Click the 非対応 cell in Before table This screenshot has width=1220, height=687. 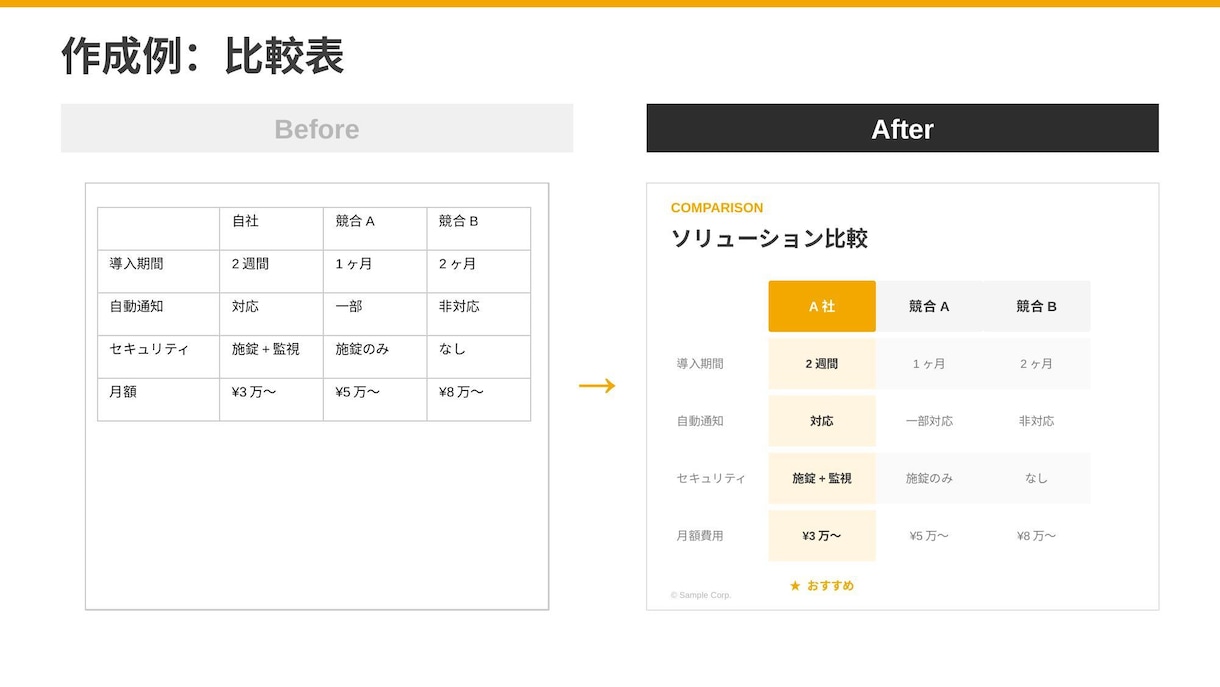(479, 315)
